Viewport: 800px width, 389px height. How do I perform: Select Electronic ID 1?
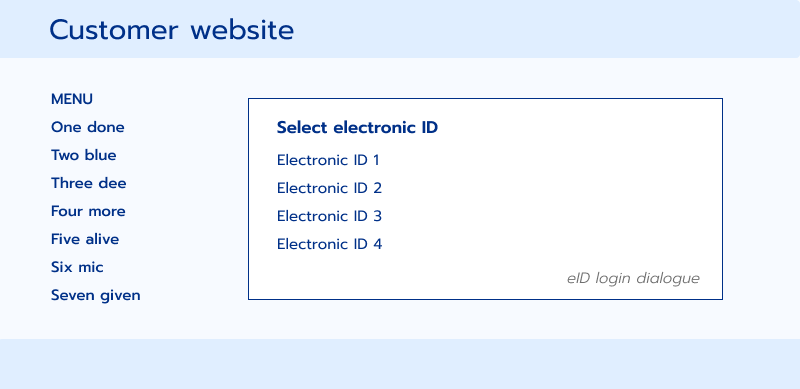tap(328, 160)
